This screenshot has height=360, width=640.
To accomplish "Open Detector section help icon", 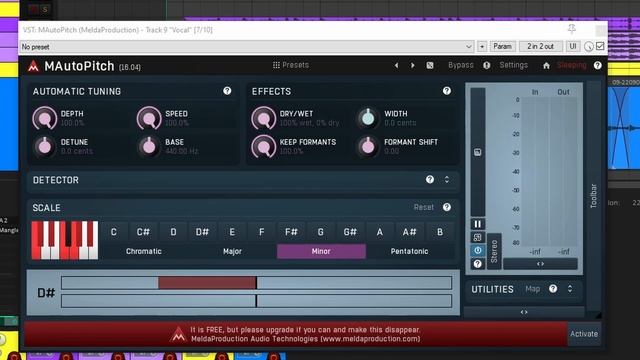I will tap(430, 180).
